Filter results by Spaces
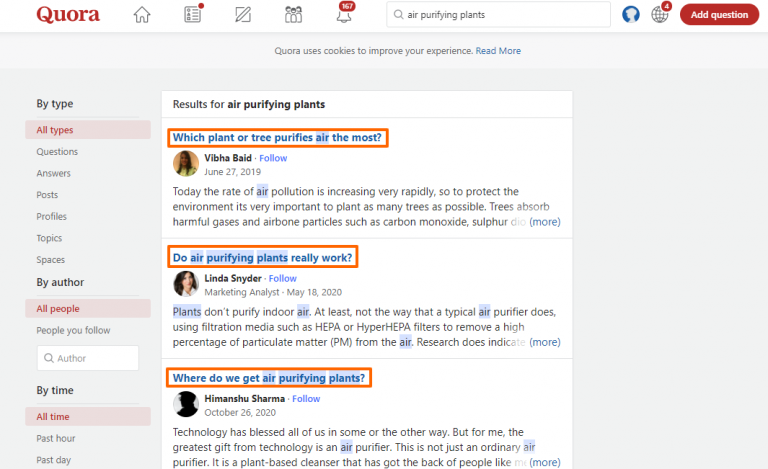The width and height of the screenshot is (768, 469). (50, 260)
